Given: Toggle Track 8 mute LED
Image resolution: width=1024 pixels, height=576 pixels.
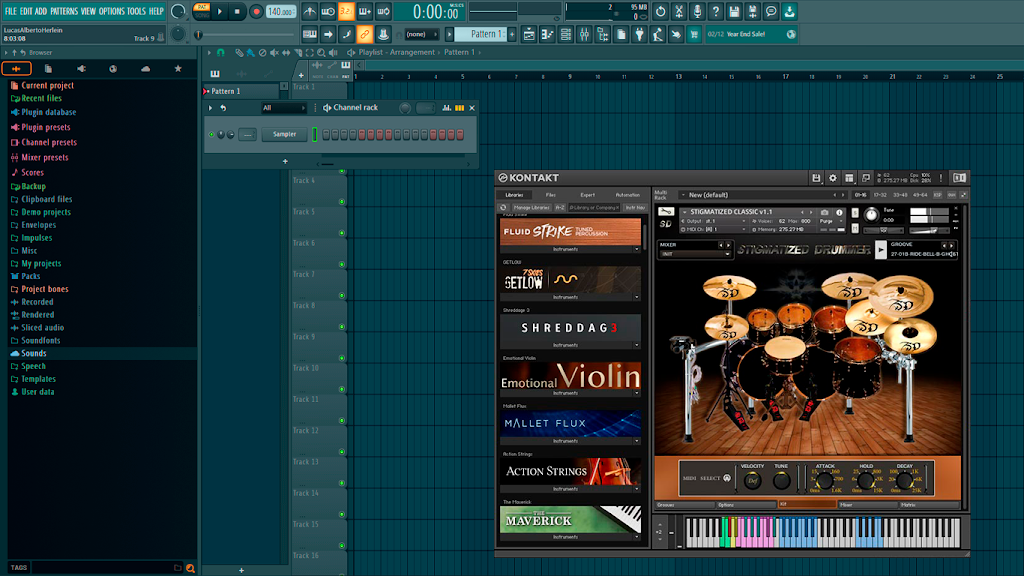Looking at the screenshot, I should 342,327.
